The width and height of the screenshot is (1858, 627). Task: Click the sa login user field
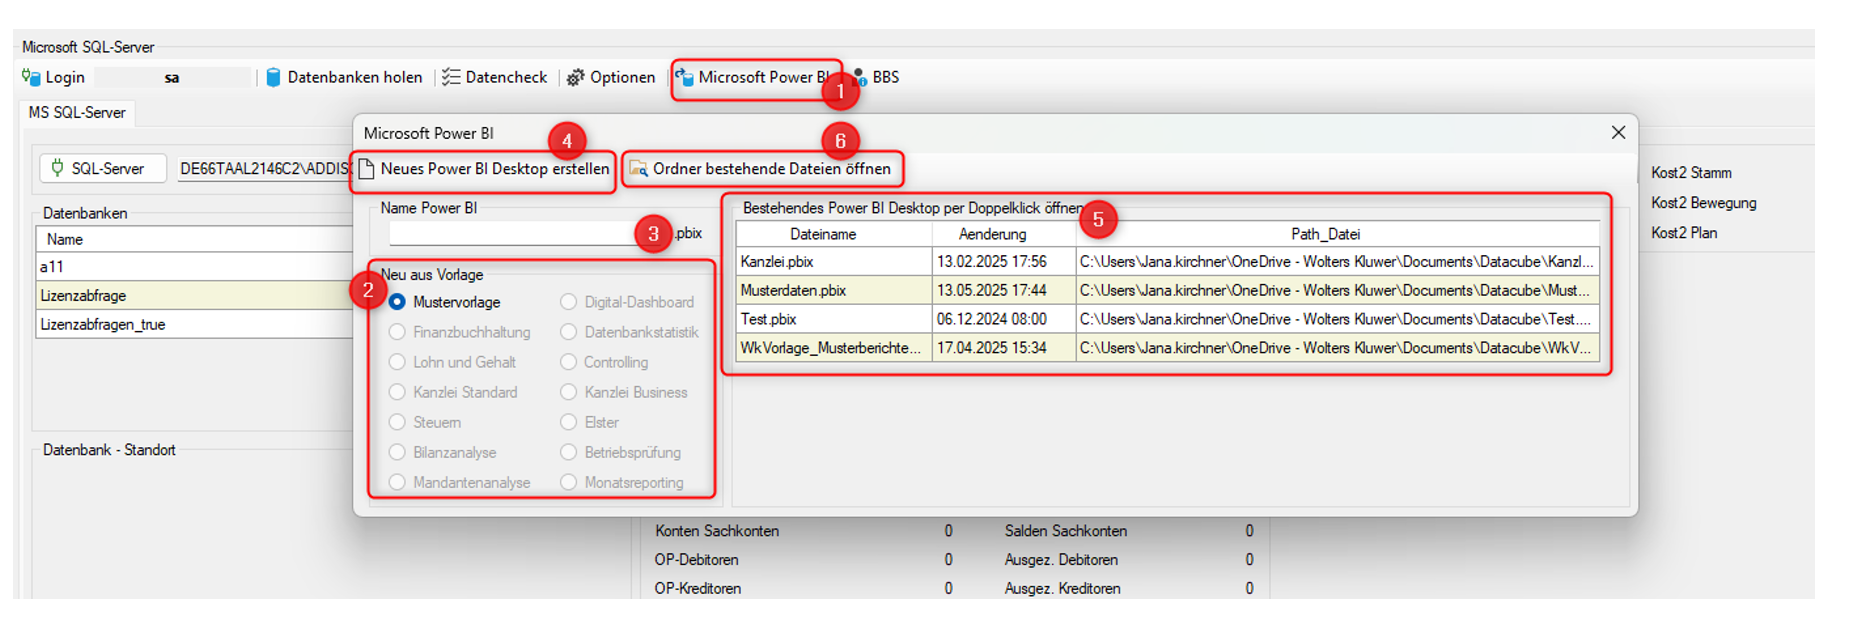point(172,77)
